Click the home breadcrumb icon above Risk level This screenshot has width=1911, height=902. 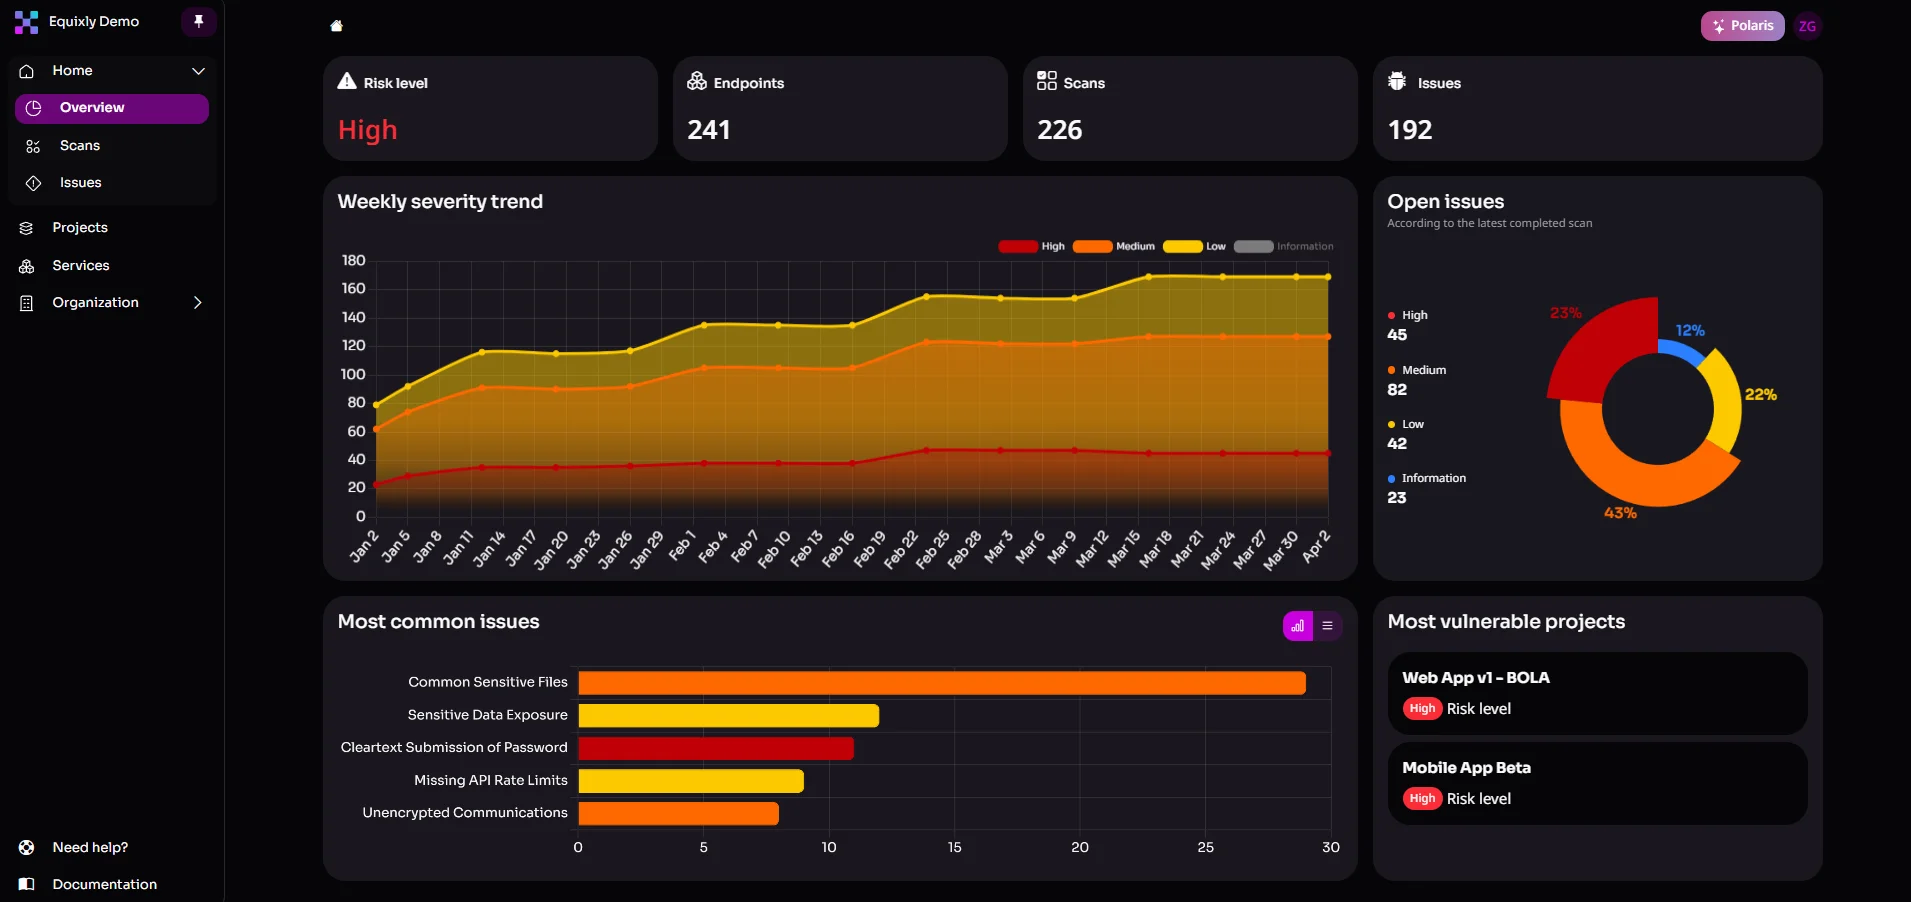point(336,26)
